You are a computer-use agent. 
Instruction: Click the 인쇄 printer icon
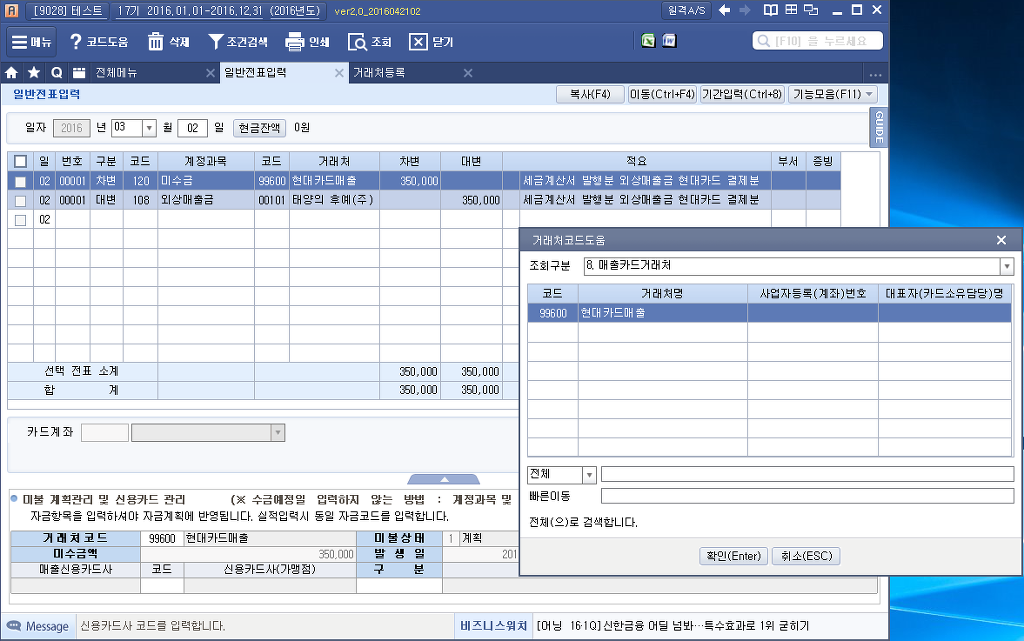pos(294,42)
